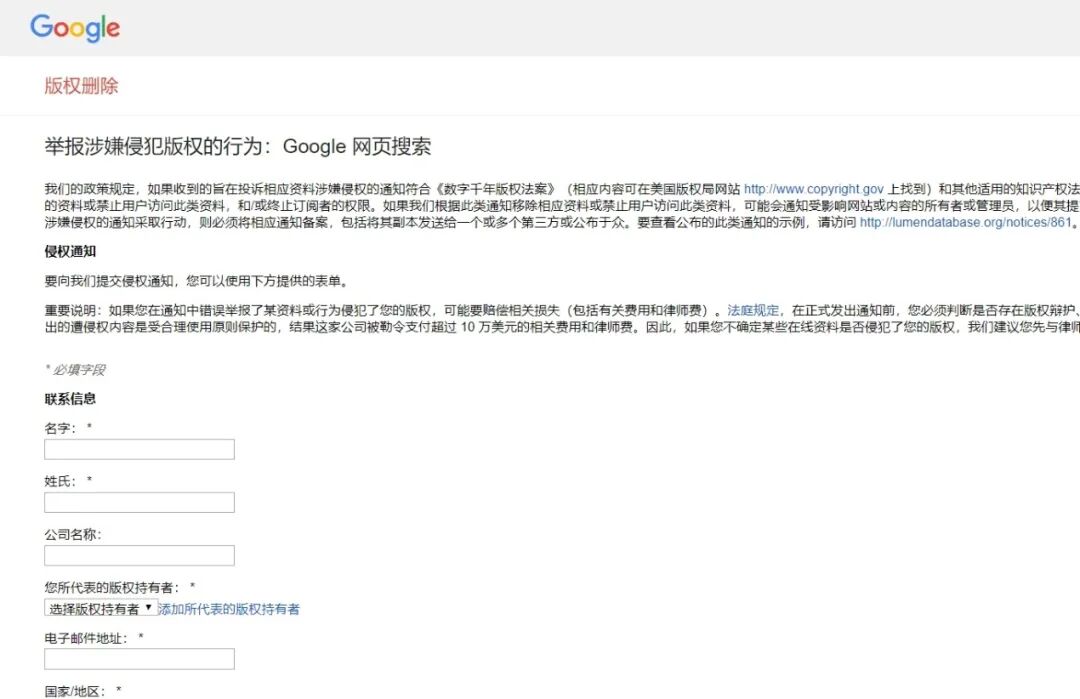Screen dimensions: 1080x699
Task: Open the copyright.gov link in the policy text
Action: [812, 187]
